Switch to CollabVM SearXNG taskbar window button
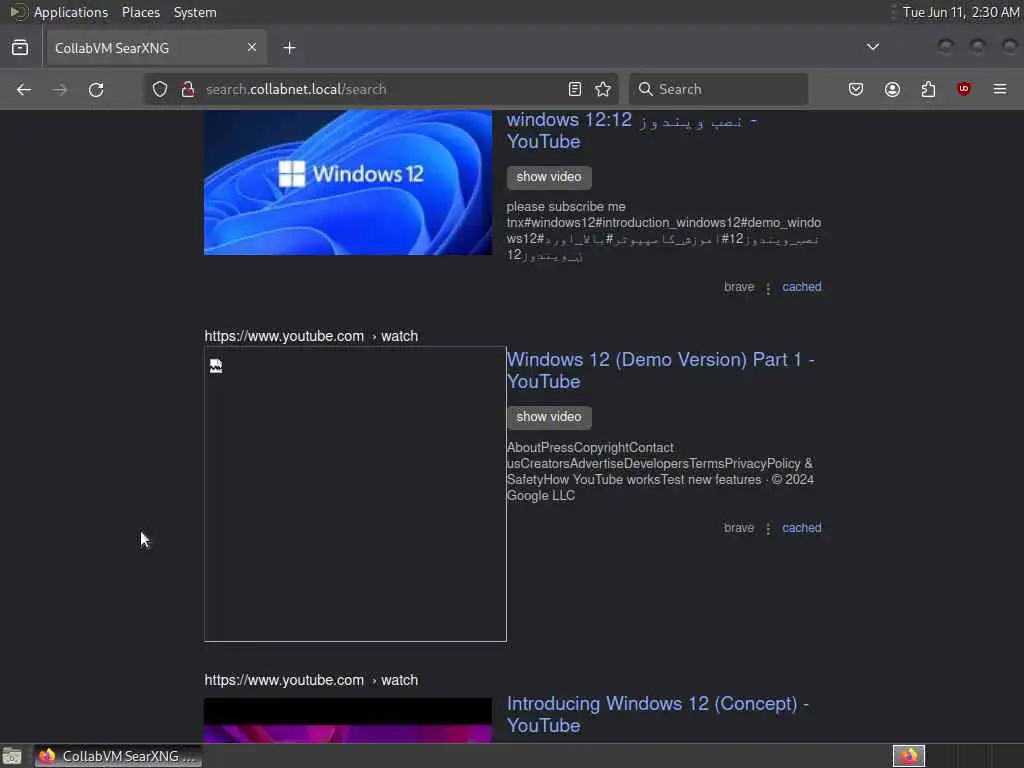The height and width of the screenshot is (768, 1024). coord(118,756)
